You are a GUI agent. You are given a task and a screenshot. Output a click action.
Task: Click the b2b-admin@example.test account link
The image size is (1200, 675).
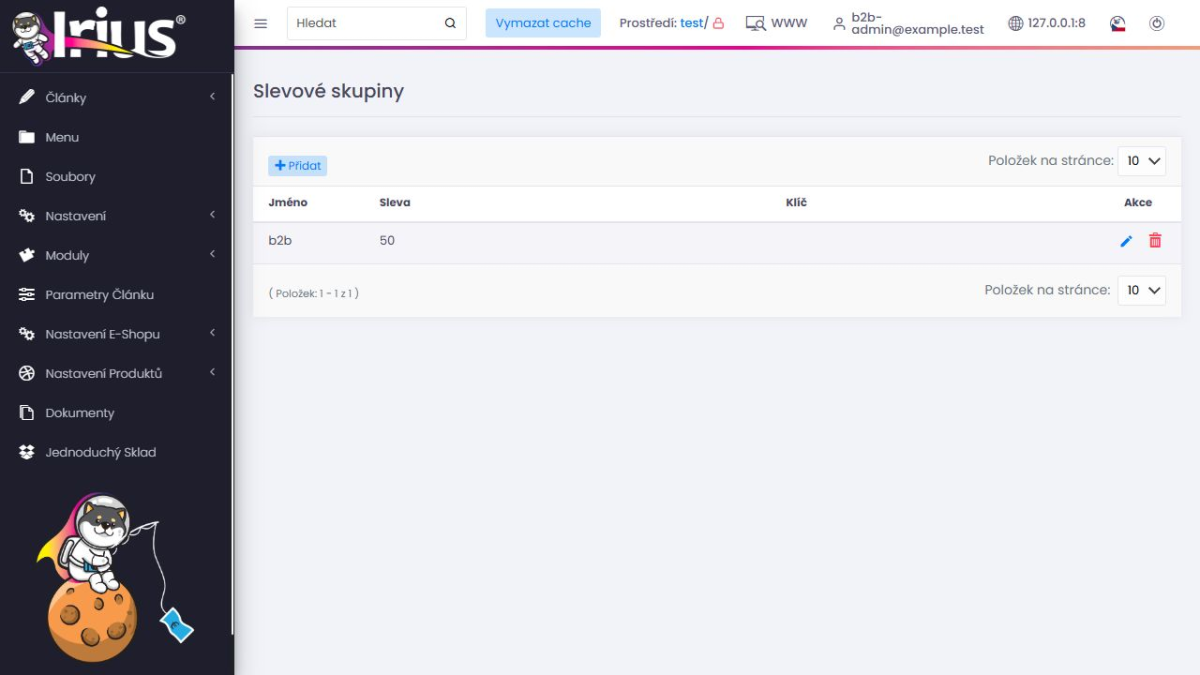tap(917, 23)
